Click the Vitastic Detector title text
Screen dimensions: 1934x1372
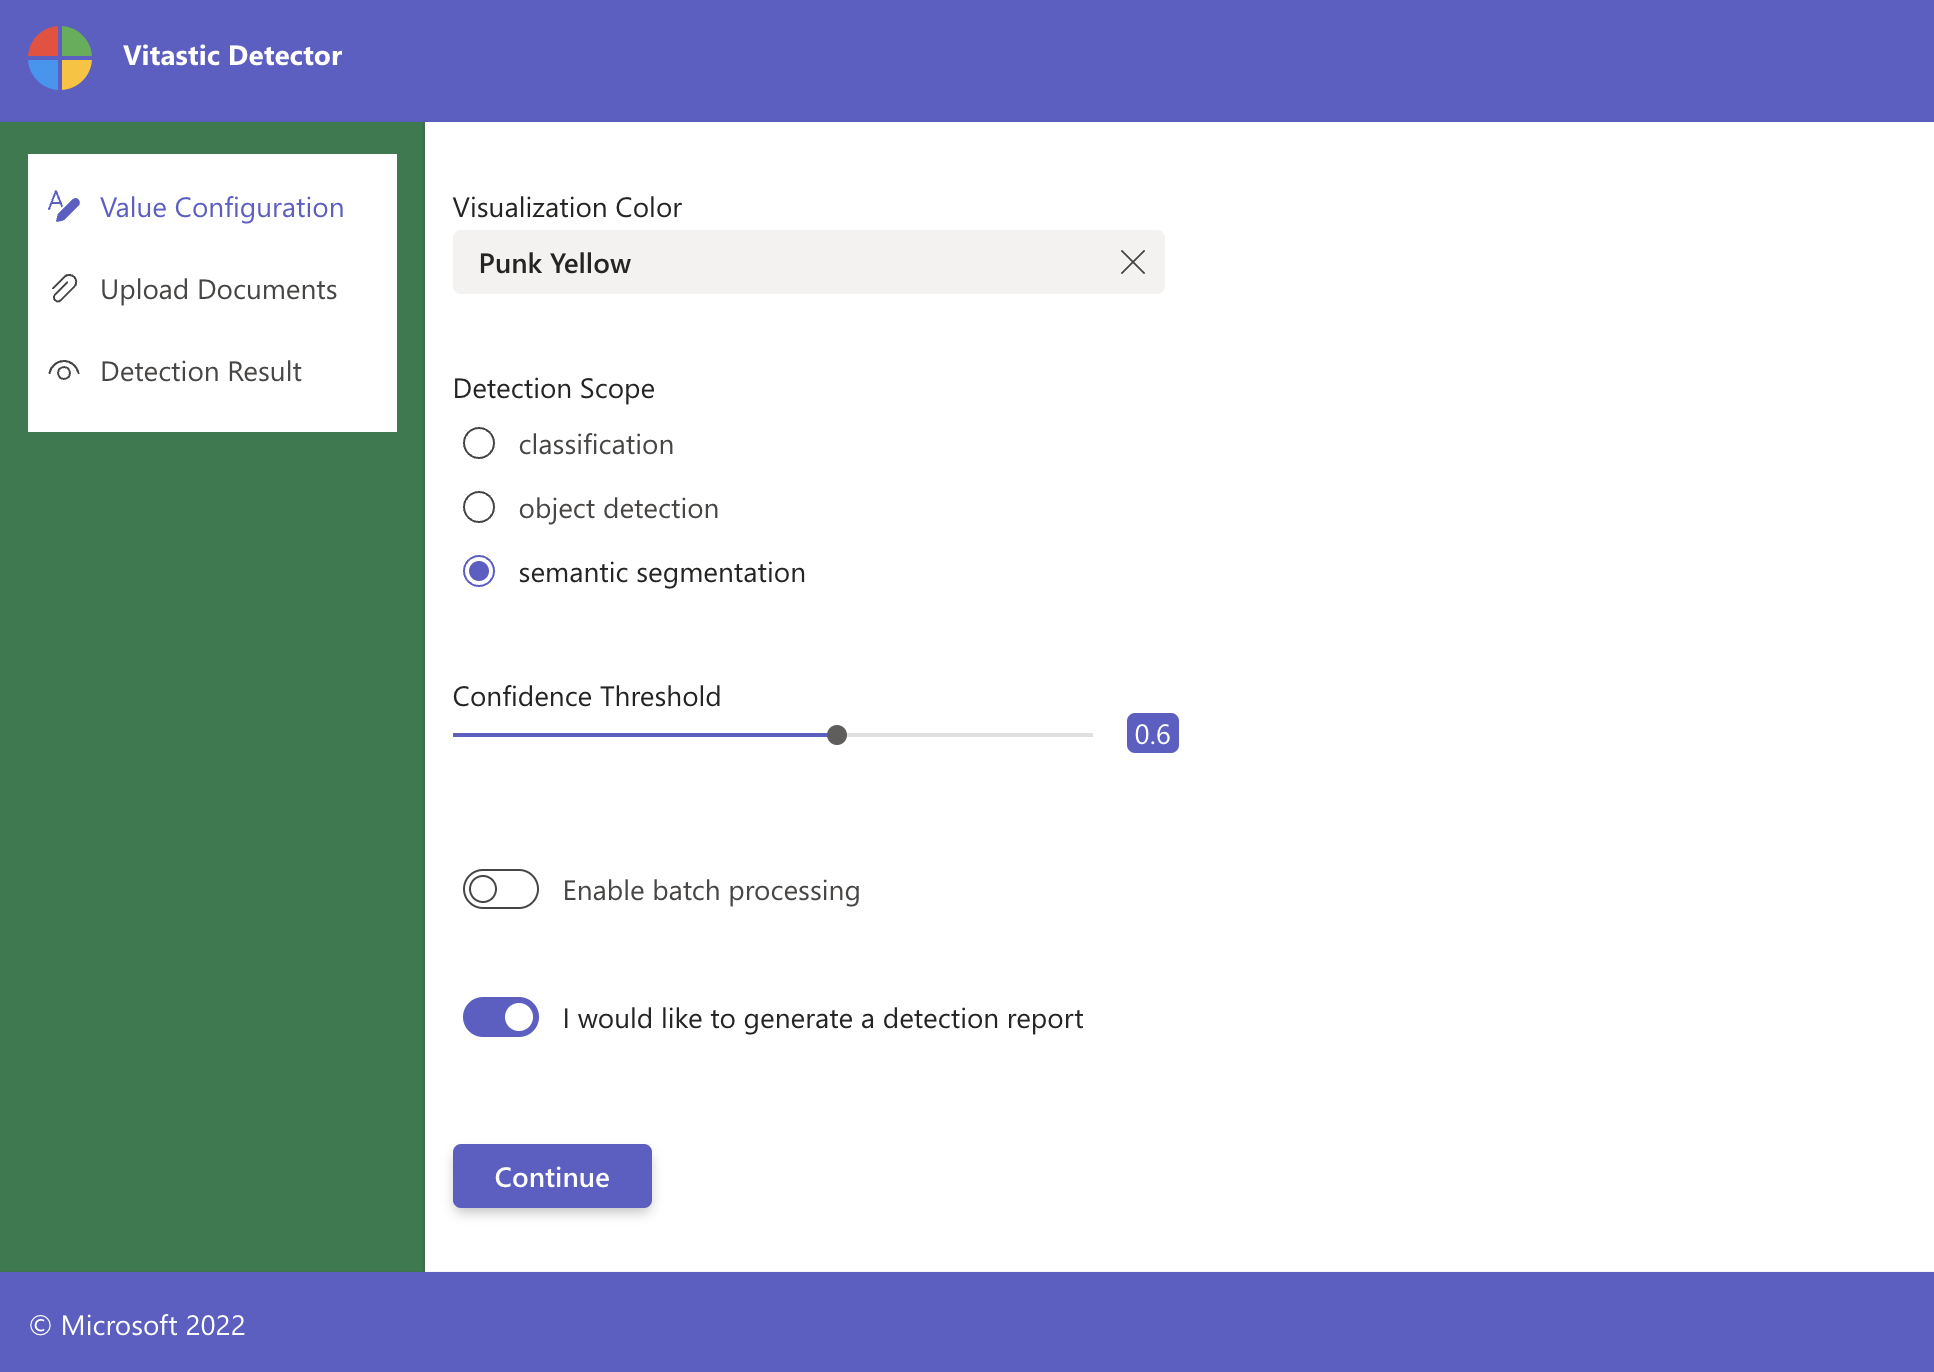pos(232,56)
